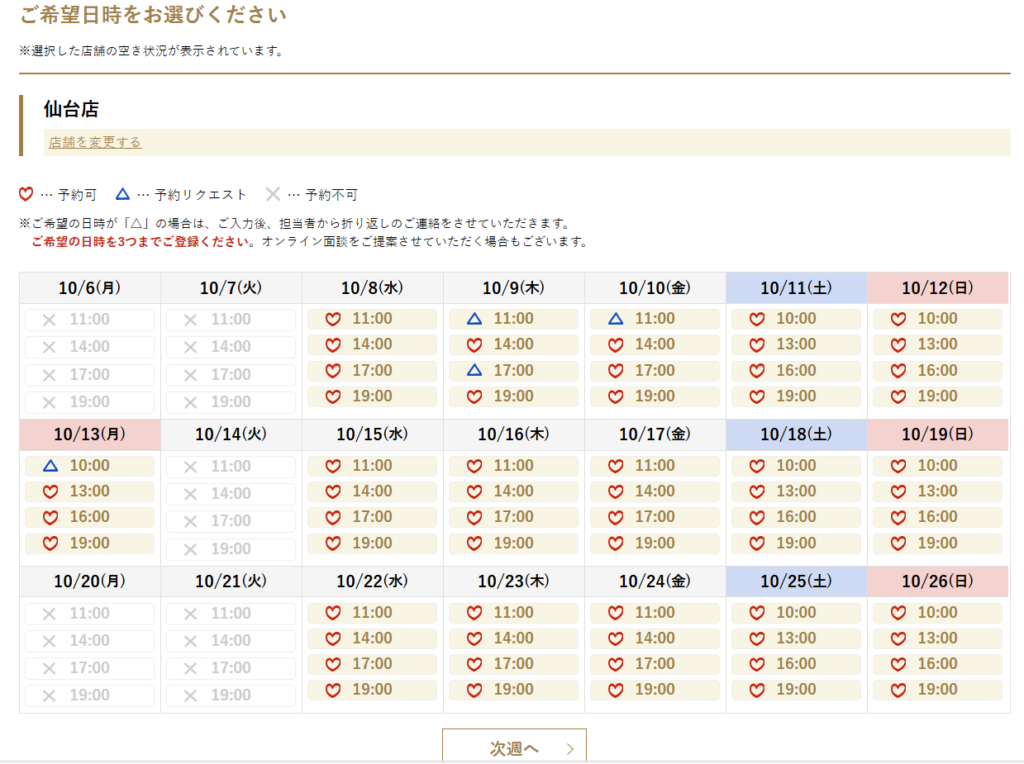Select 10/13 (月) 13:00 time slot
This screenshot has height=764, width=1024.
89,491
